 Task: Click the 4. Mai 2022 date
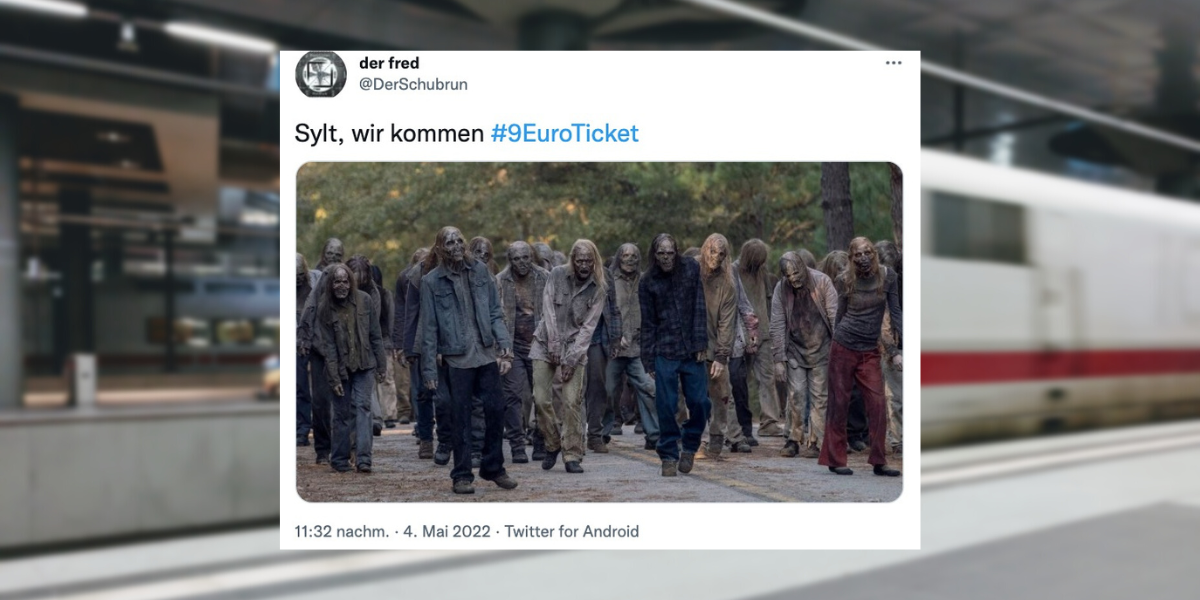[447, 531]
